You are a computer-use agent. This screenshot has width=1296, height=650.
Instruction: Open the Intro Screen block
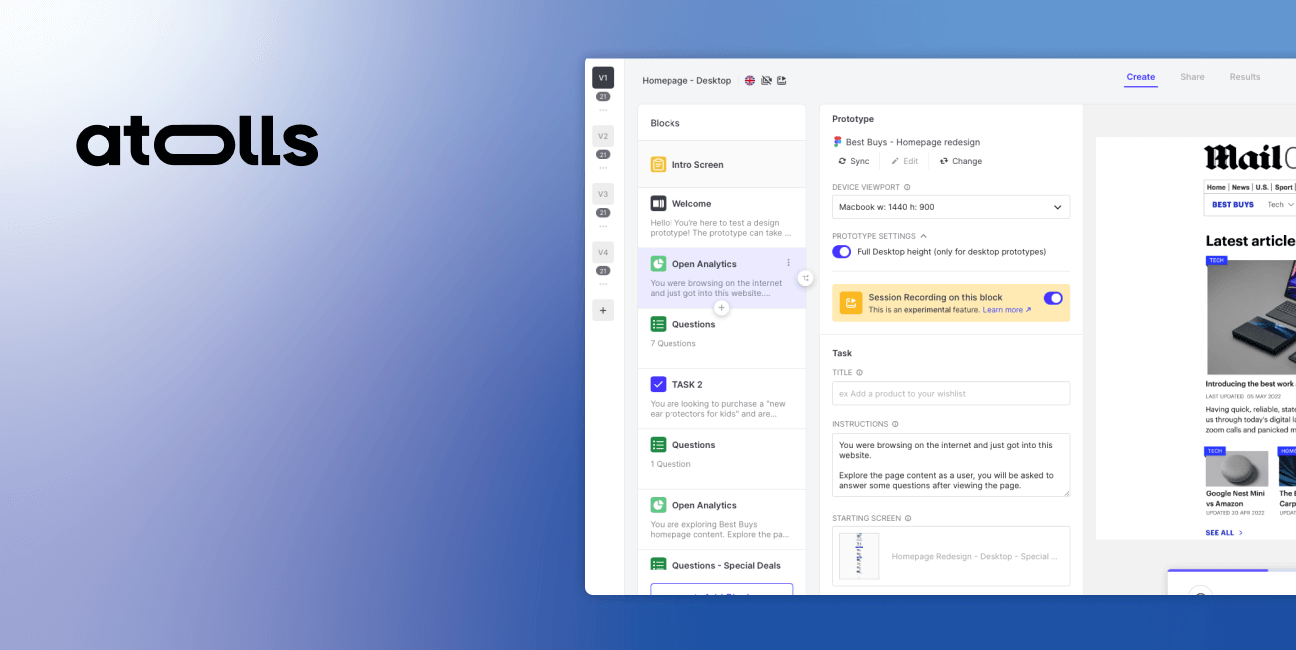coord(721,164)
